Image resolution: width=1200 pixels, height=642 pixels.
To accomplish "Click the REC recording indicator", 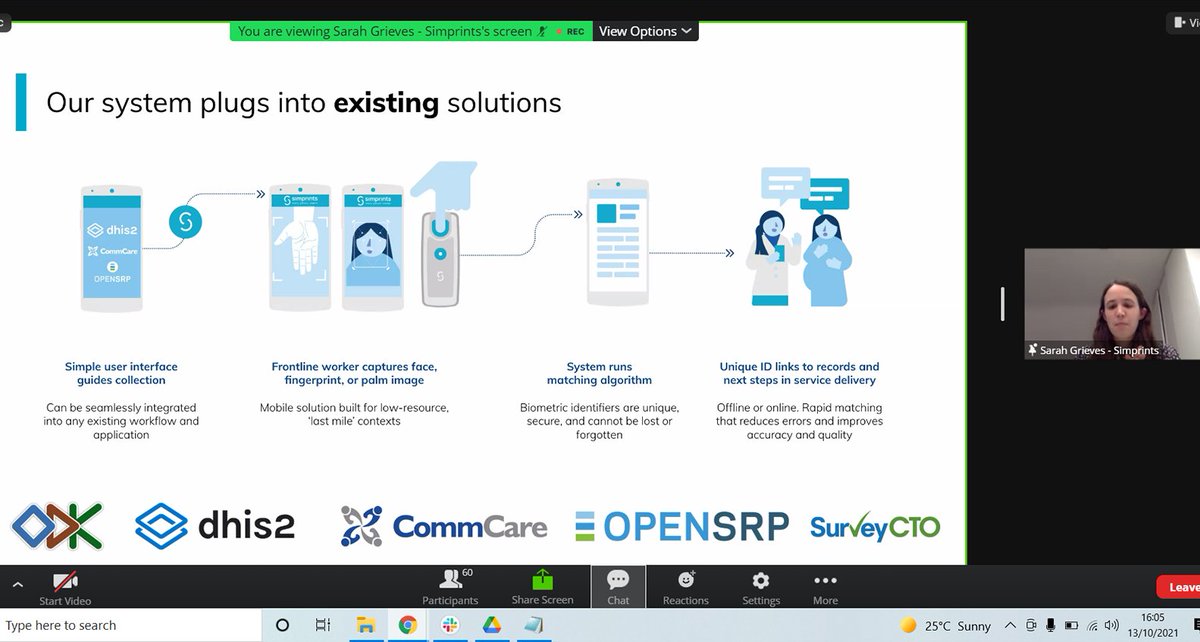I will [x=570, y=31].
